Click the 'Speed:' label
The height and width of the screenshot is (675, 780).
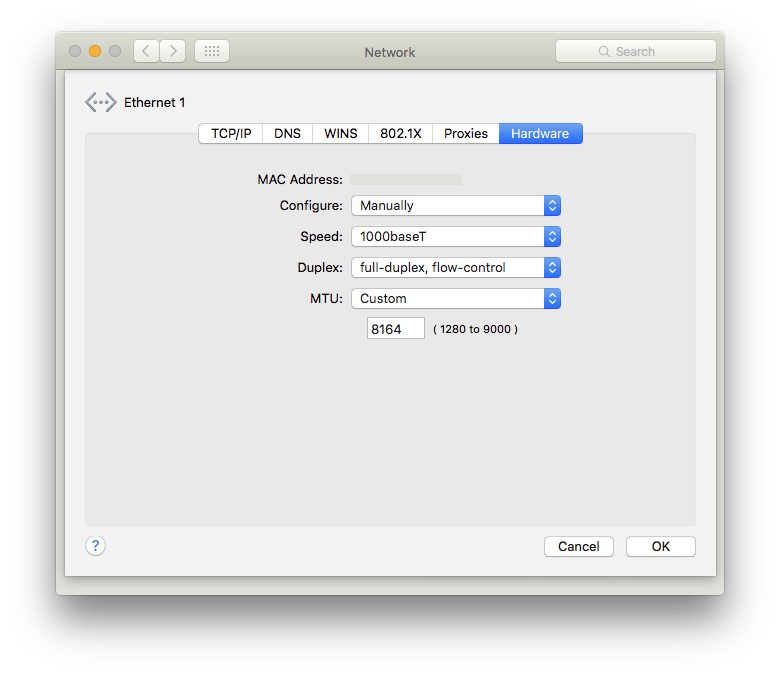tap(321, 237)
